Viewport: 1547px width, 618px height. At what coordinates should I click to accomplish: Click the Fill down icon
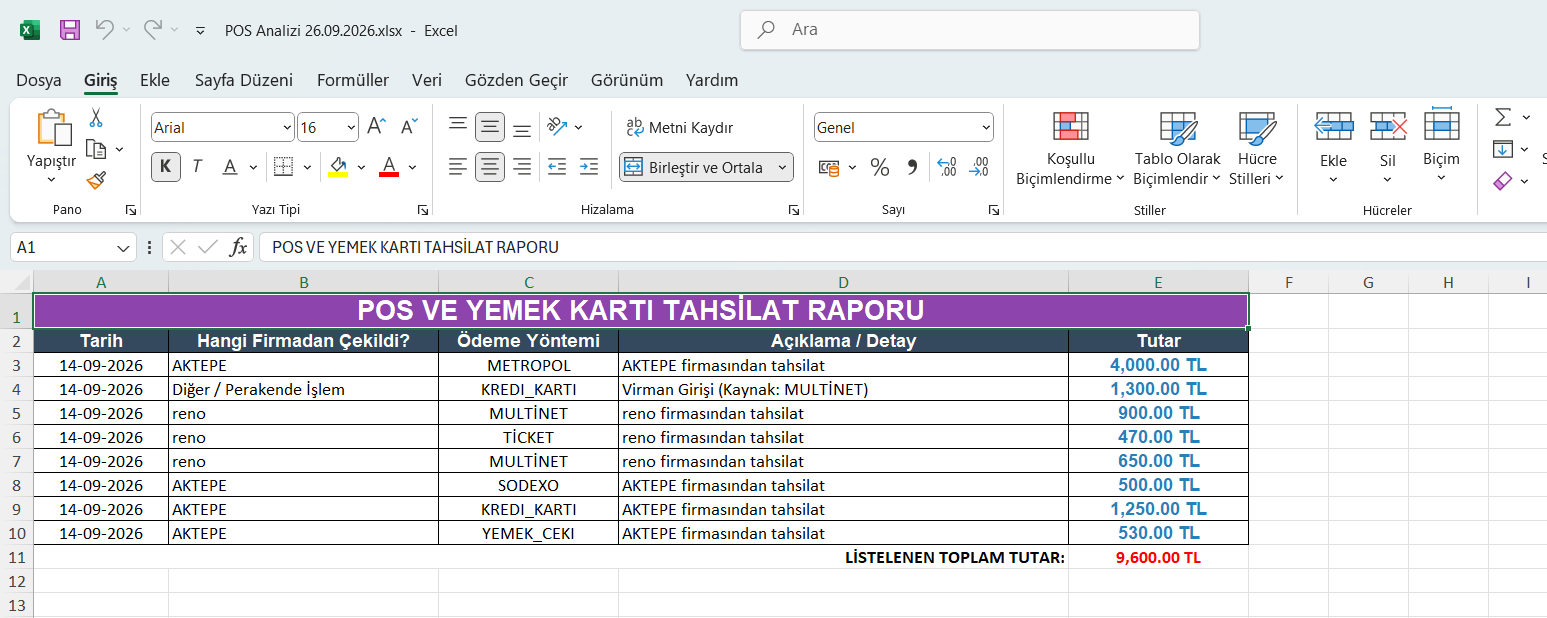tap(1502, 149)
